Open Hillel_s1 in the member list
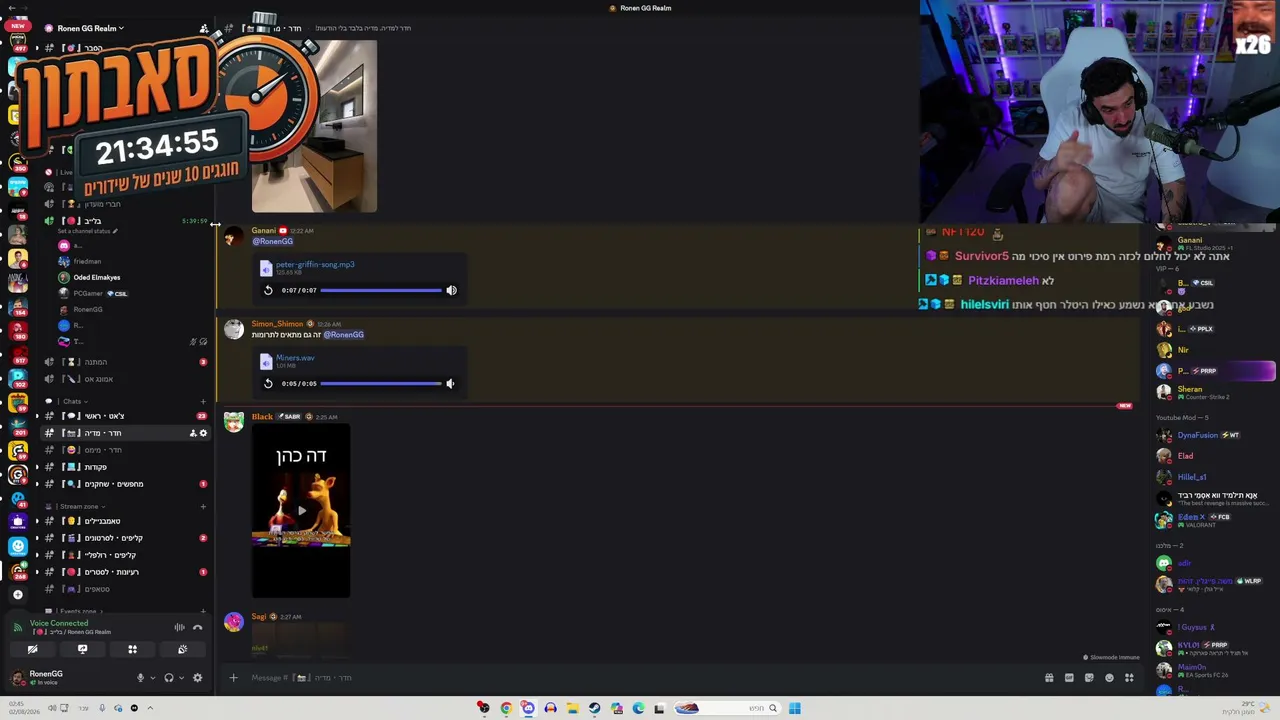This screenshot has height=720, width=1280. [x=1191, y=477]
